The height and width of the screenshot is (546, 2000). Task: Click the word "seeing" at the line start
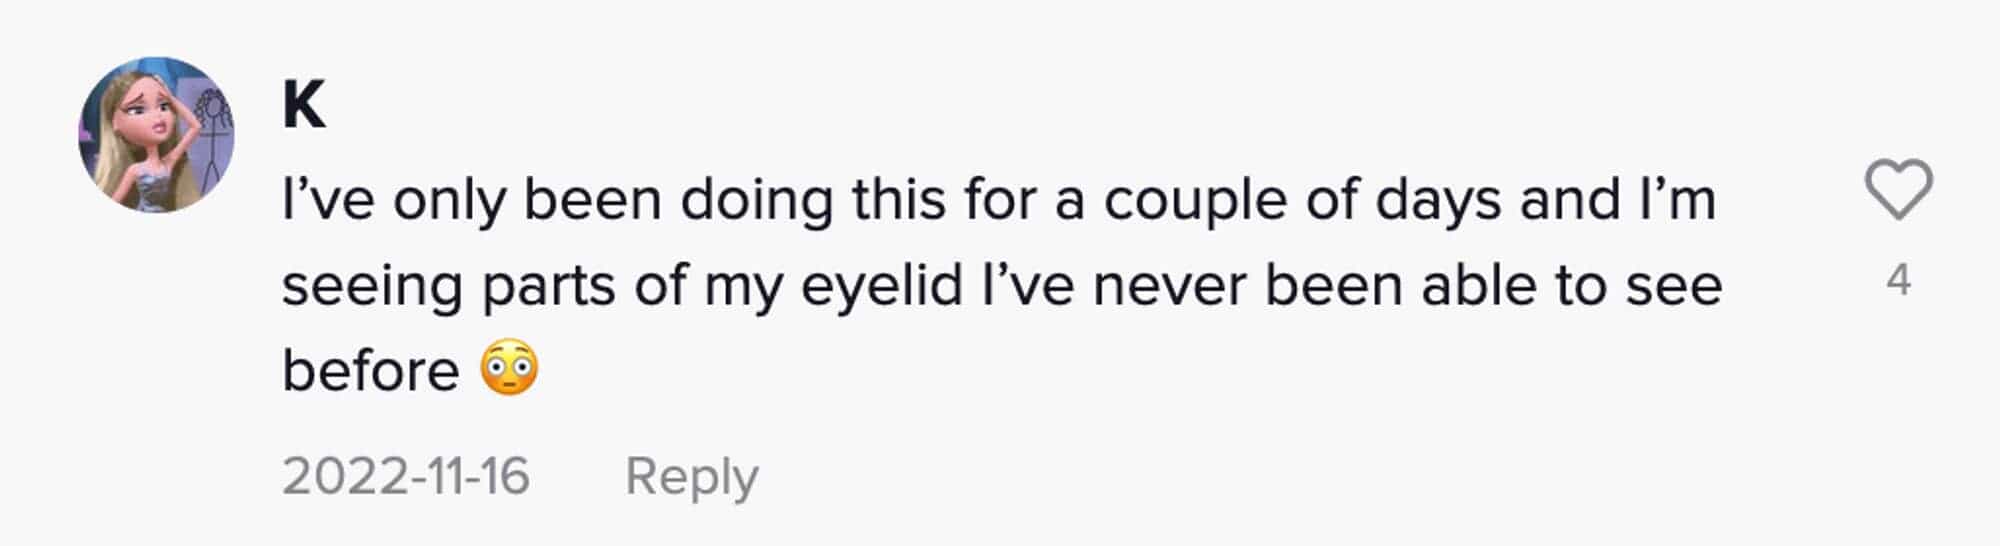[372, 287]
